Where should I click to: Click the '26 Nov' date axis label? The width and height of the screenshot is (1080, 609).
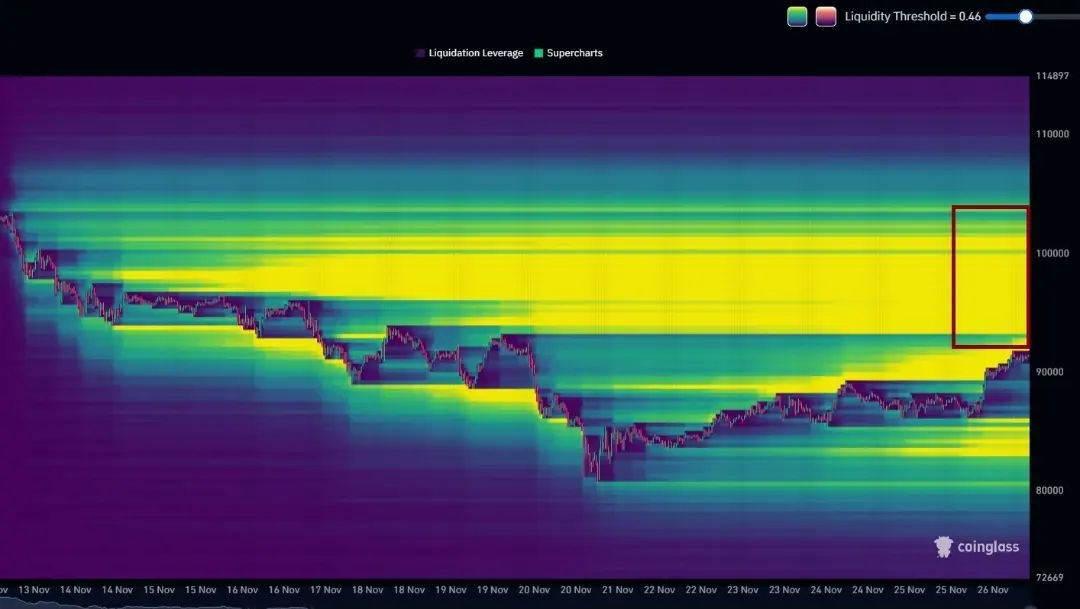[993, 590]
